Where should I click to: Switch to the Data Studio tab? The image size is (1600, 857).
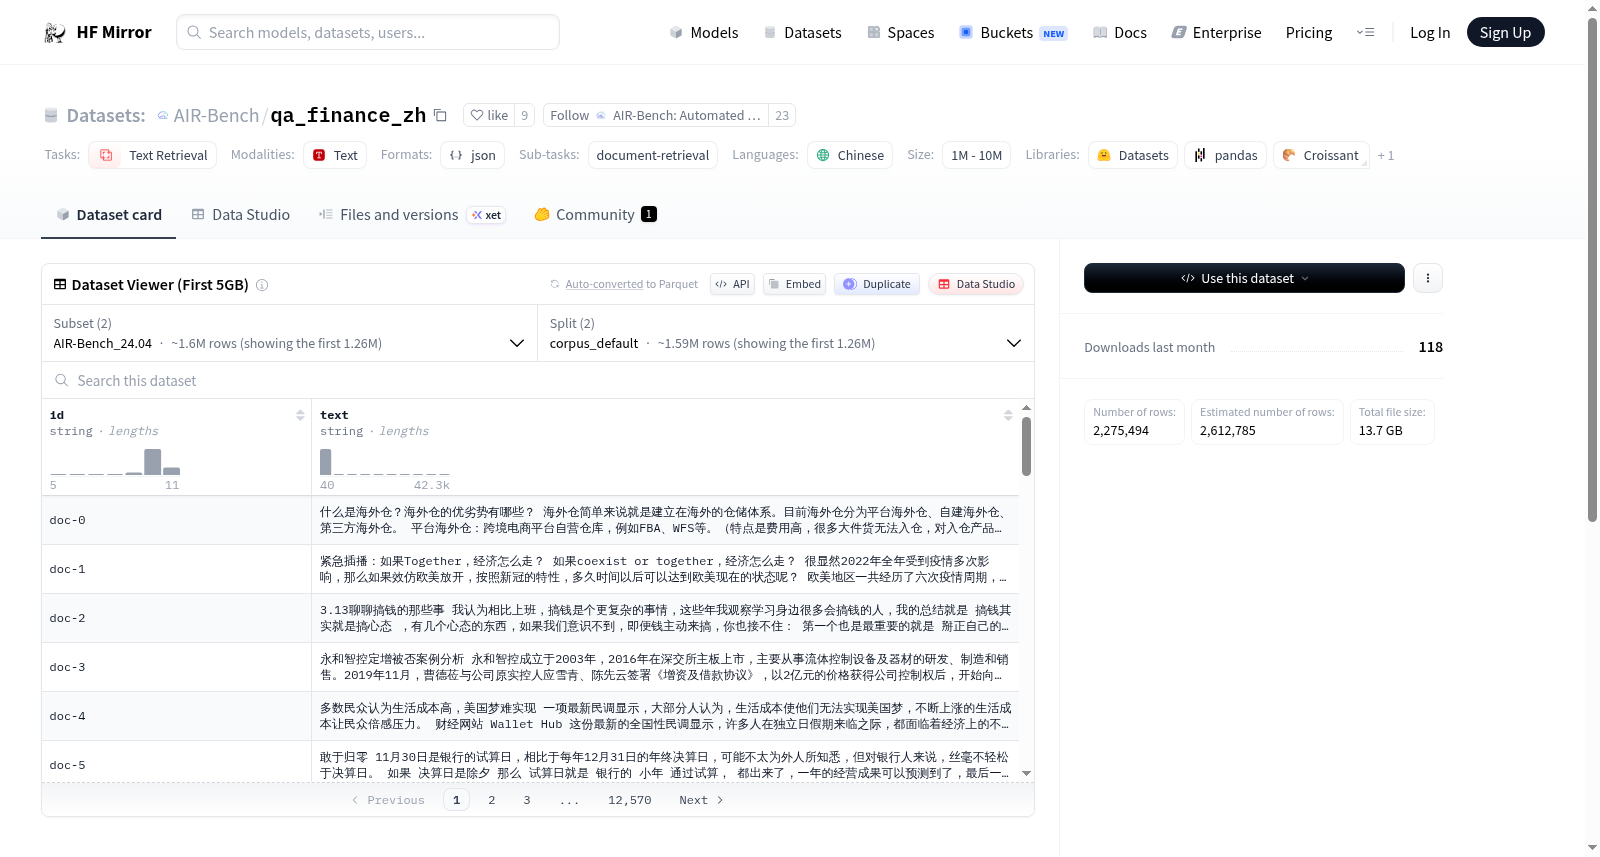click(x=241, y=215)
